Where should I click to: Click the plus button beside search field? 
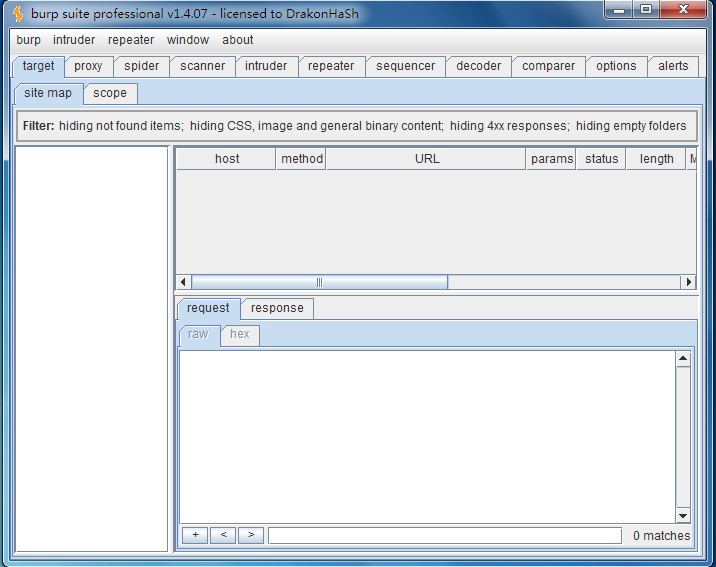195,535
